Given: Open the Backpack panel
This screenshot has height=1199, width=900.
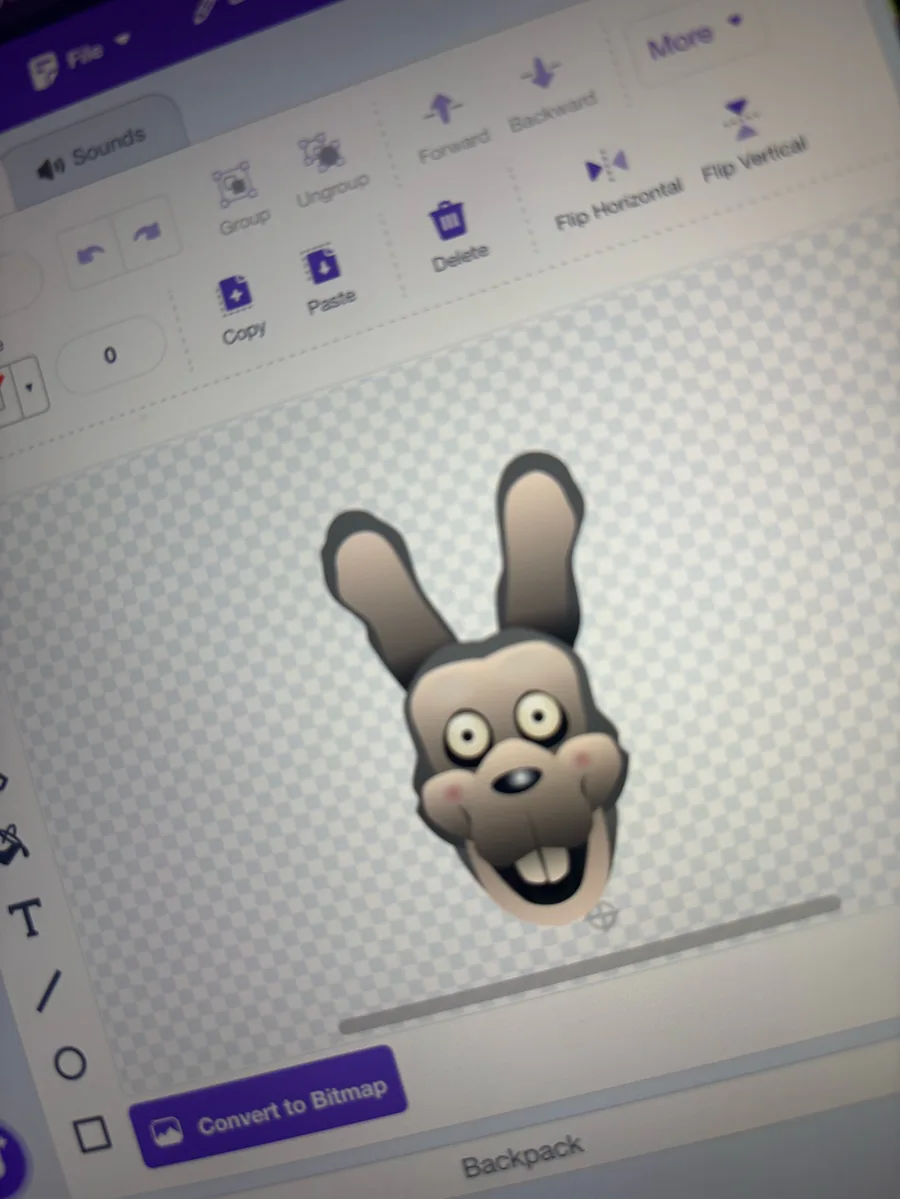Looking at the screenshot, I should click(x=521, y=1156).
